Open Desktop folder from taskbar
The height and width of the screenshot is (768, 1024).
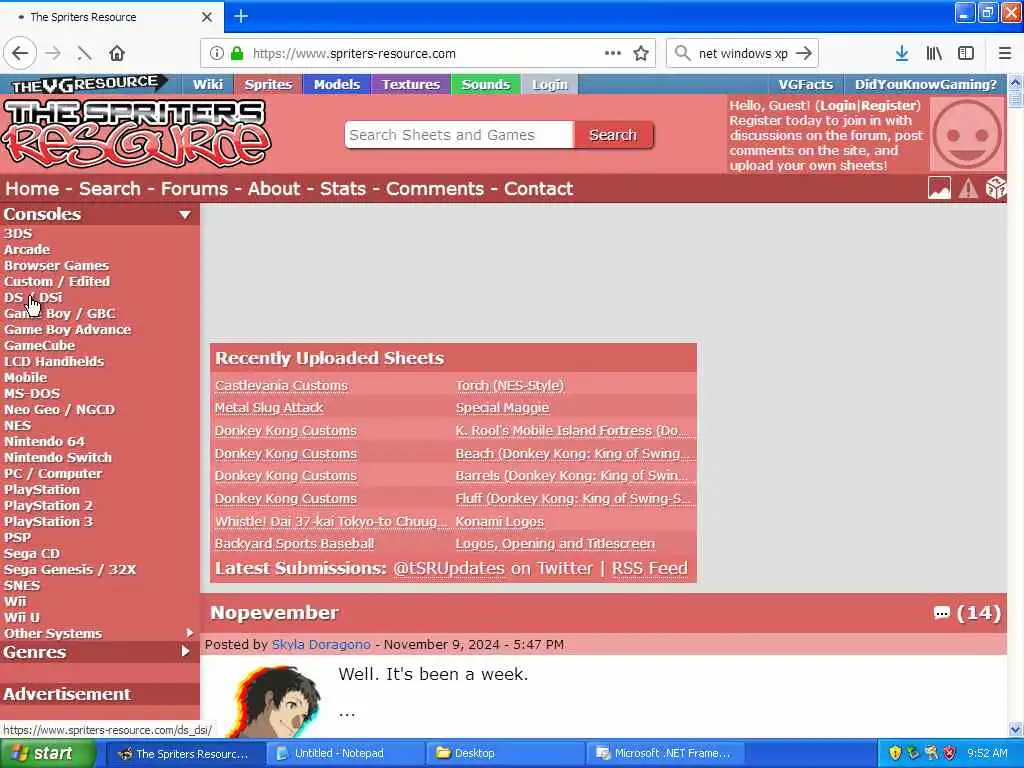pyautogui.click(x=505, y=753)
